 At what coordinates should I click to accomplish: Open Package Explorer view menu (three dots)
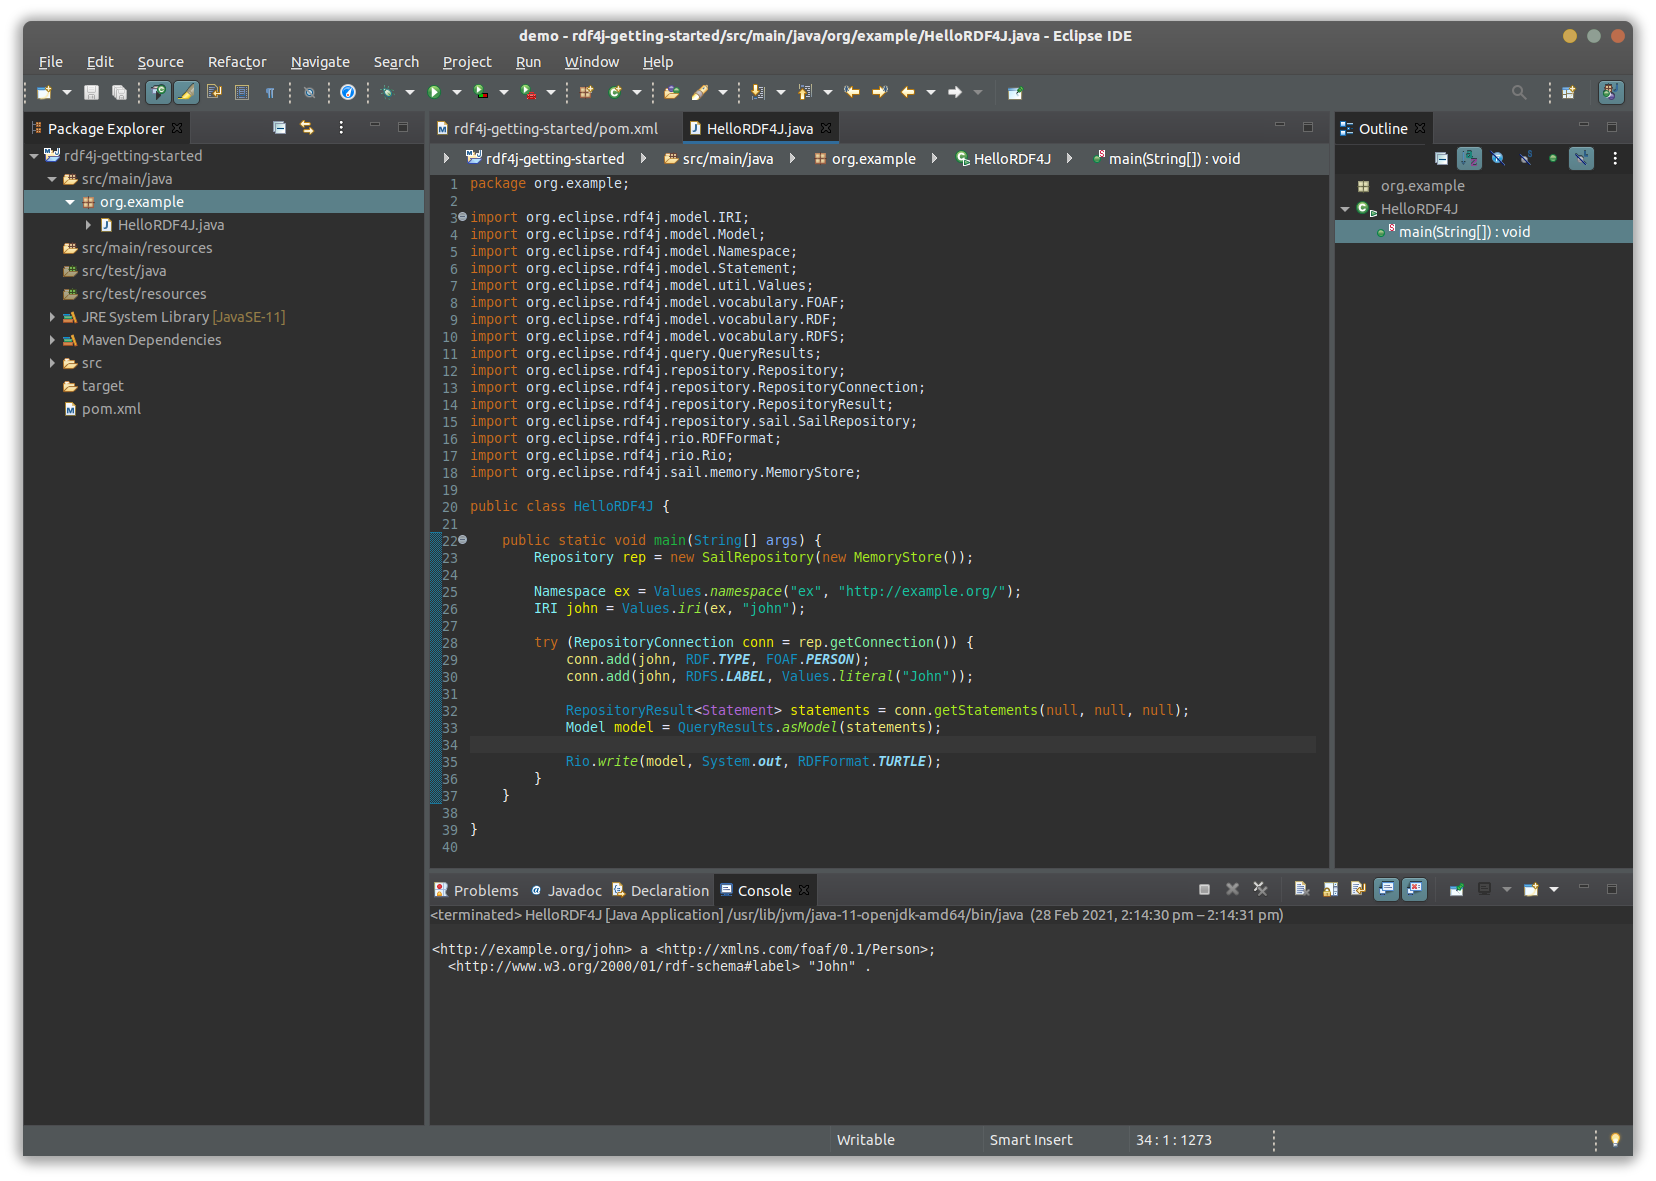341,128
